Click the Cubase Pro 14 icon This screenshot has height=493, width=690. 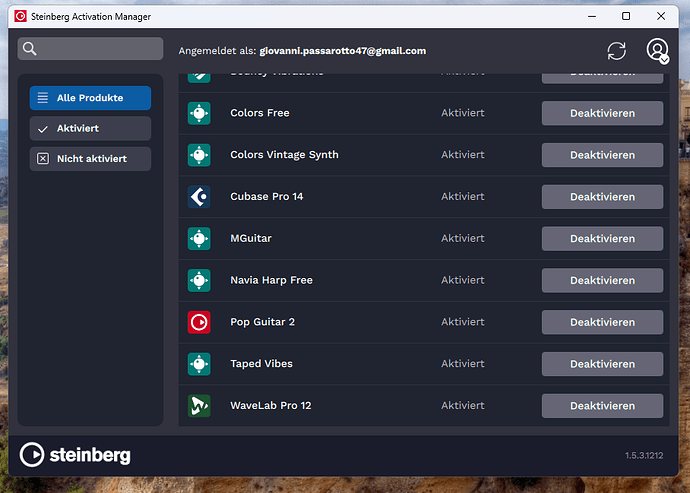(x=199, y=197)
